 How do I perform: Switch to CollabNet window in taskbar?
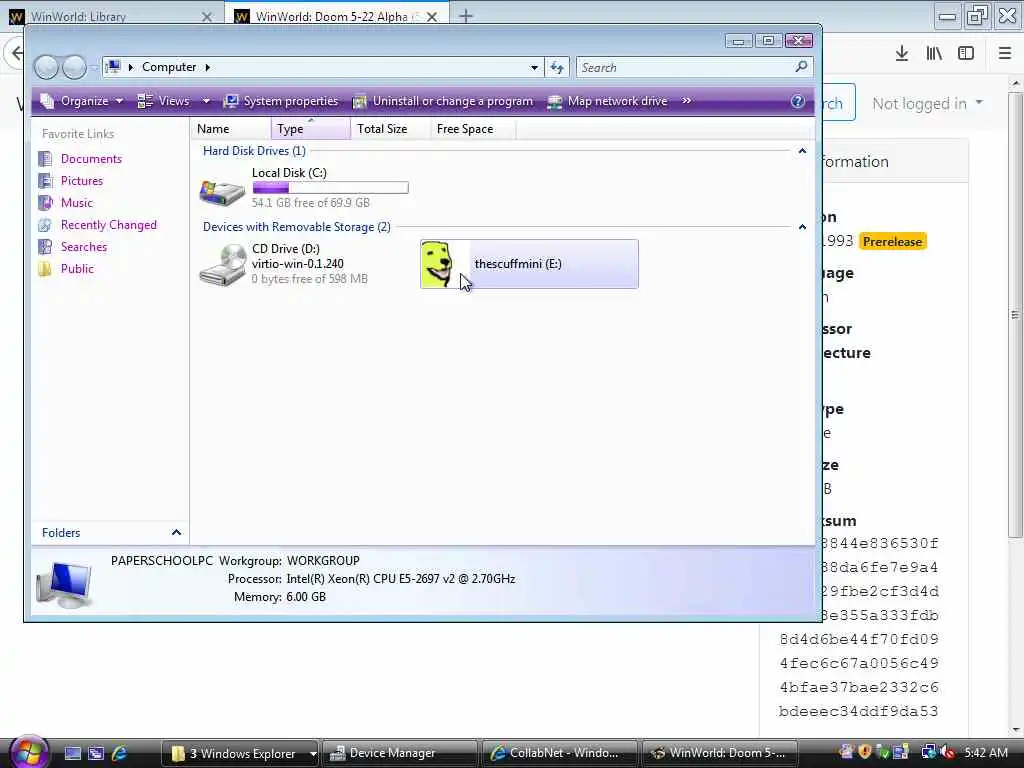point(559,754)
